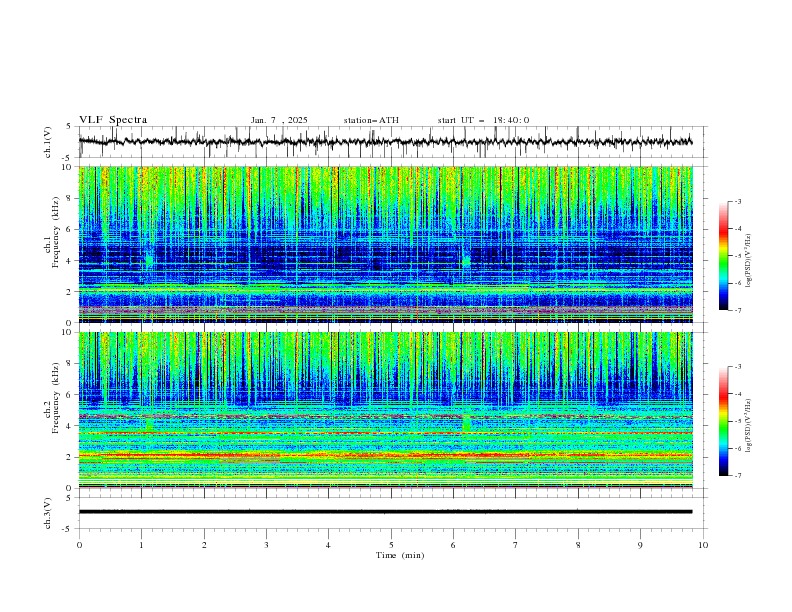Image resolution: width=792 pixels, height=612 pixels.
Task: Click the ch.3 flat voltage trace
Action: 385,512
